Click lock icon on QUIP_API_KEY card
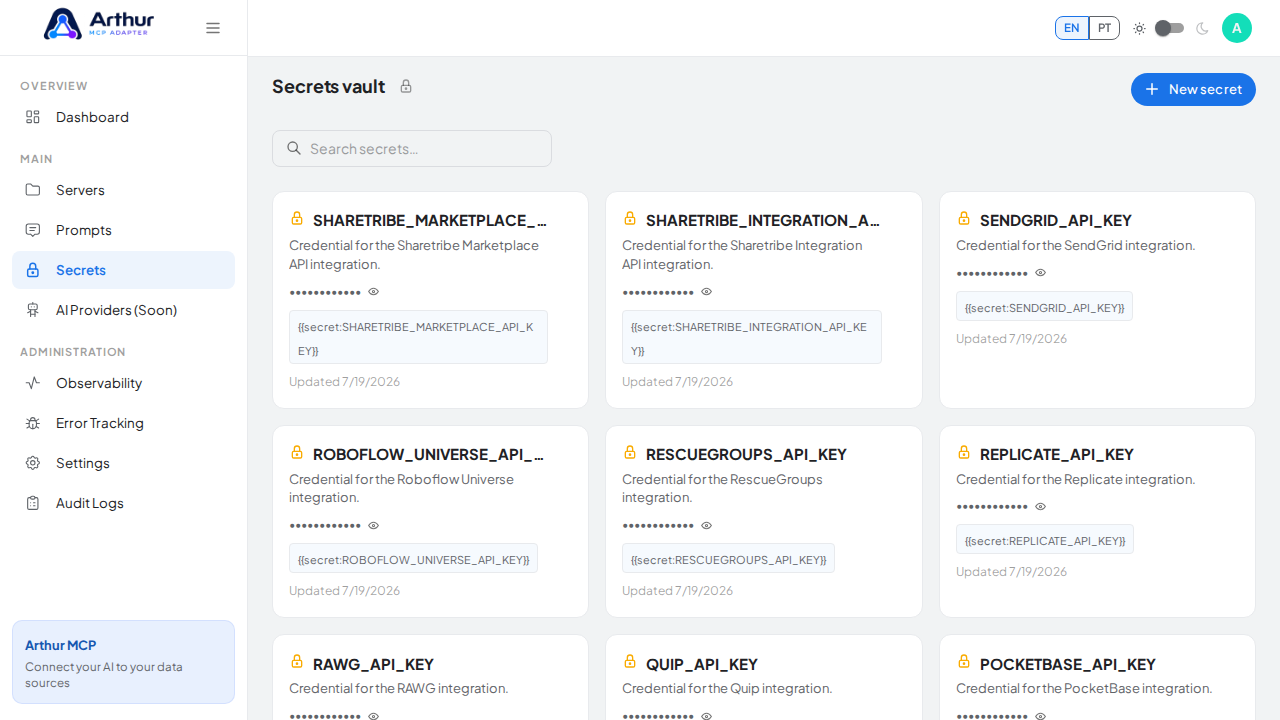The height and width of the screenshot is (720, 1280). pos(630,661)
